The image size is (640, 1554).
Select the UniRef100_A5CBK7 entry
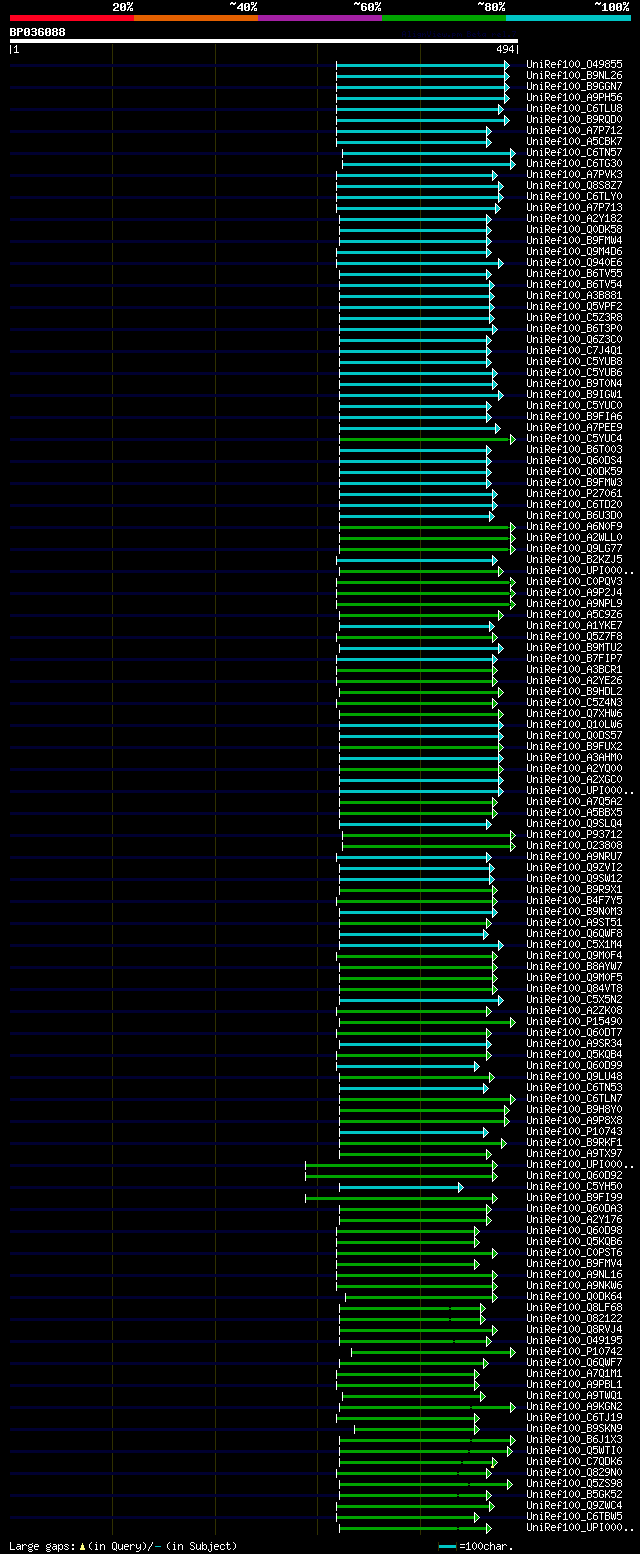click(575, 141)
